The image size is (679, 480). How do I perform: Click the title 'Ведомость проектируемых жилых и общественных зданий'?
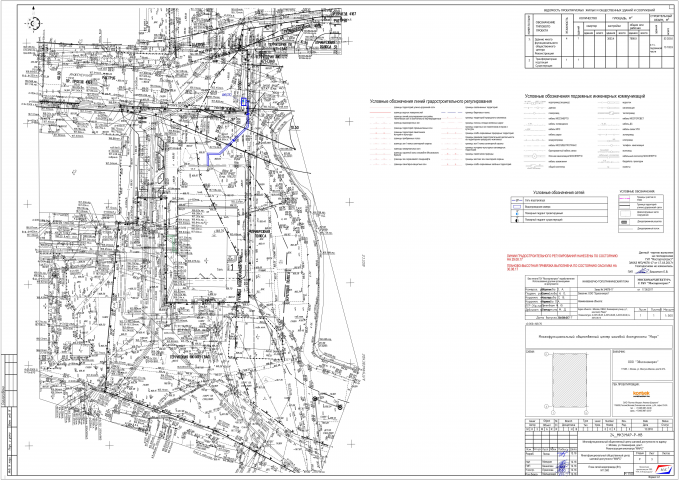click(x=599, y=10)
